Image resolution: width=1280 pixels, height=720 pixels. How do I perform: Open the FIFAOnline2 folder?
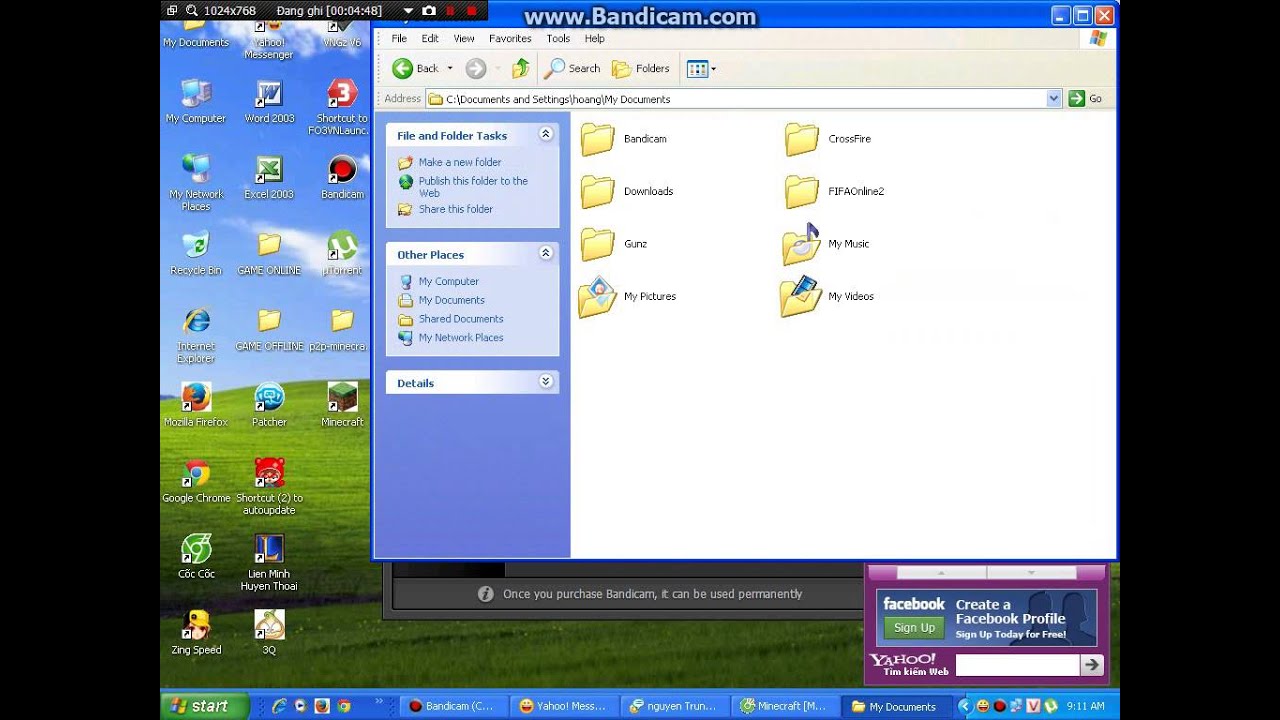pyautogui.click(x=834, y=191)
